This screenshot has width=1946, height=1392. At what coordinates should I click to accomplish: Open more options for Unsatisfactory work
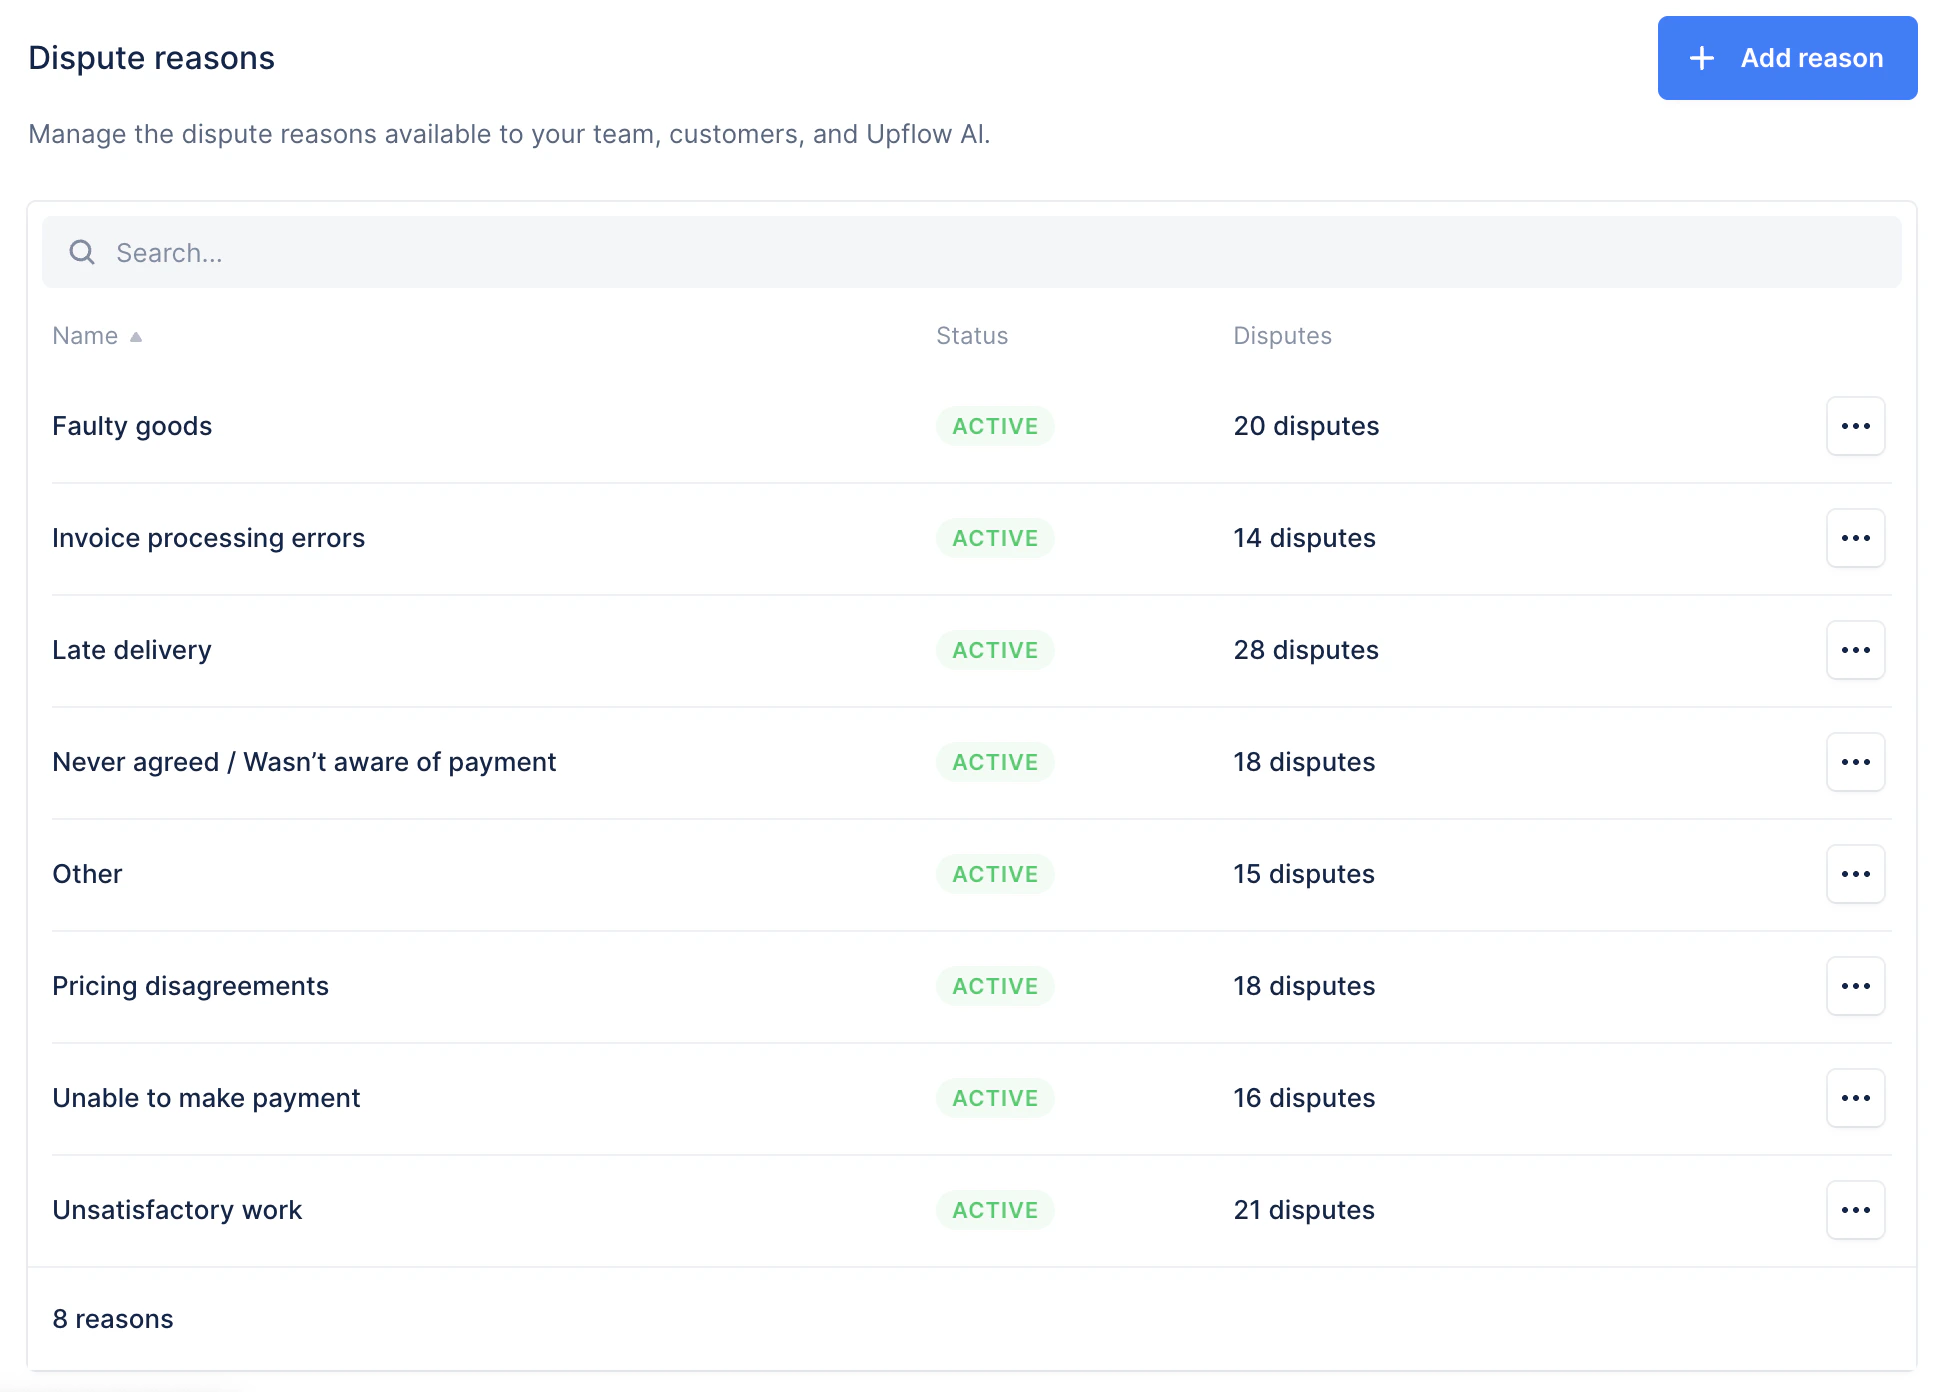[1856, 1210]
